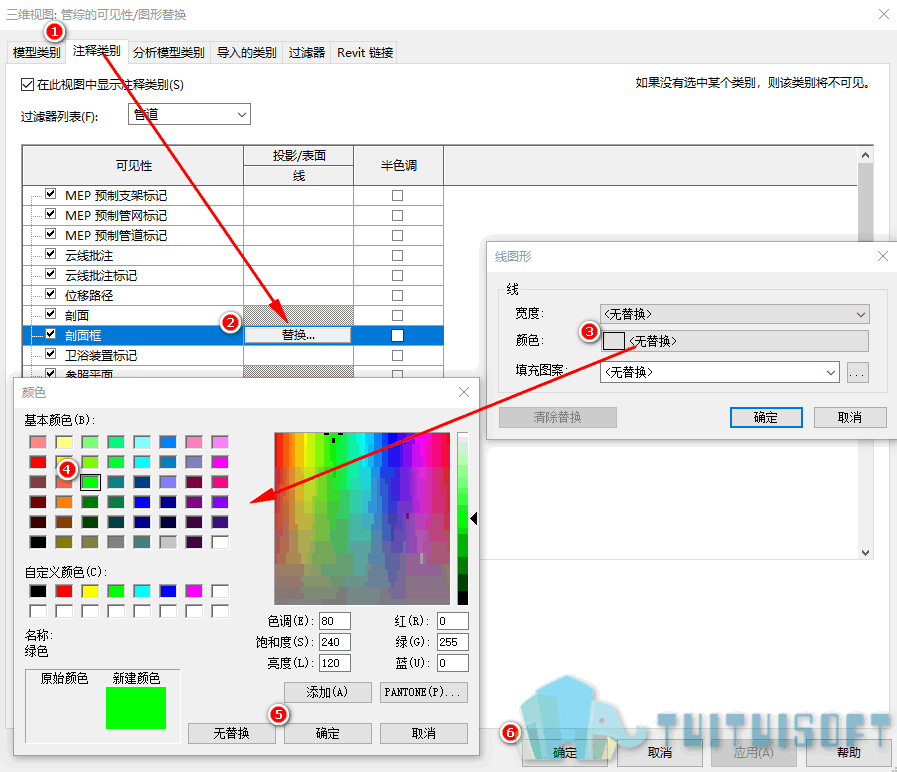Image resolution: width=897 pixels, height=772 pixels.
Task: Click the 添加(A) button
Action: 328,692
